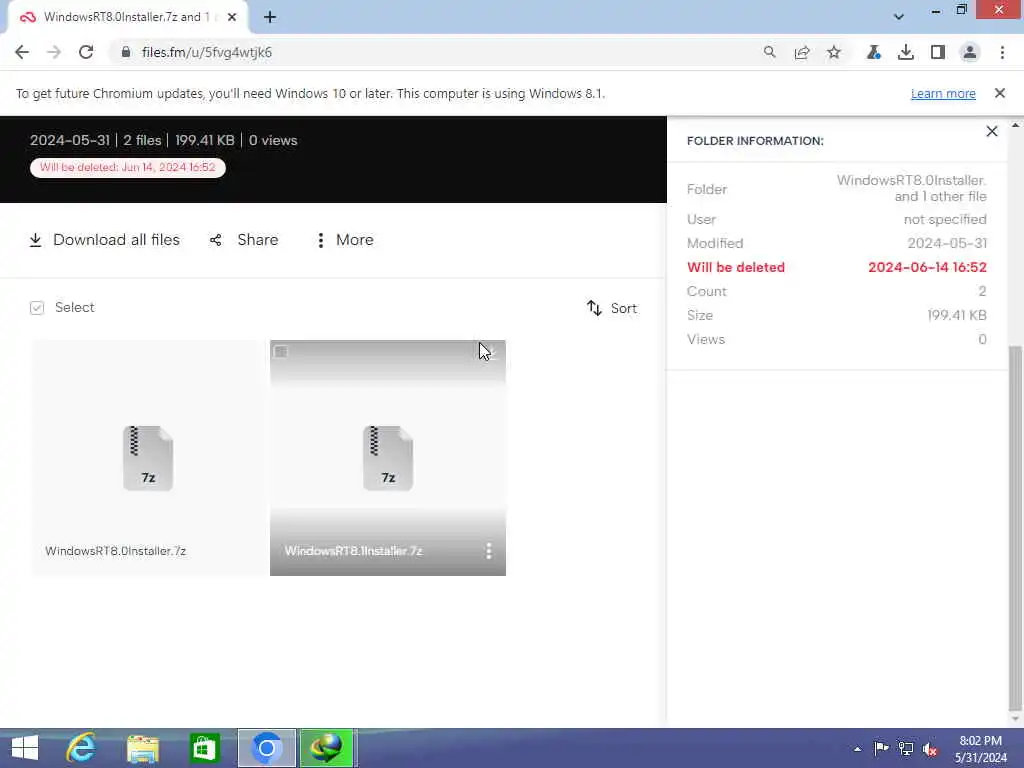
Task: Open the Action Center flag icon
Action: 881,748
